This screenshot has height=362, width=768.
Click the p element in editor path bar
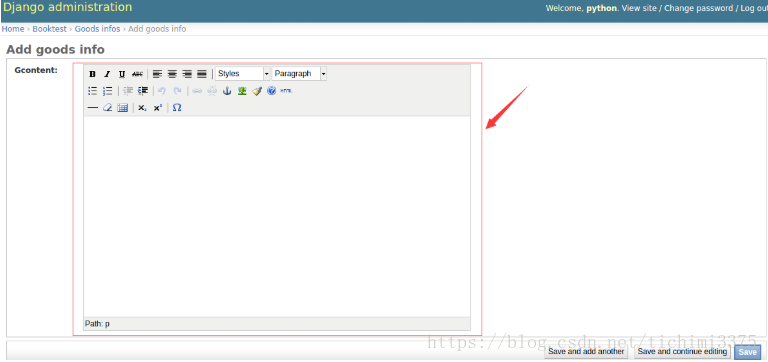107,324
